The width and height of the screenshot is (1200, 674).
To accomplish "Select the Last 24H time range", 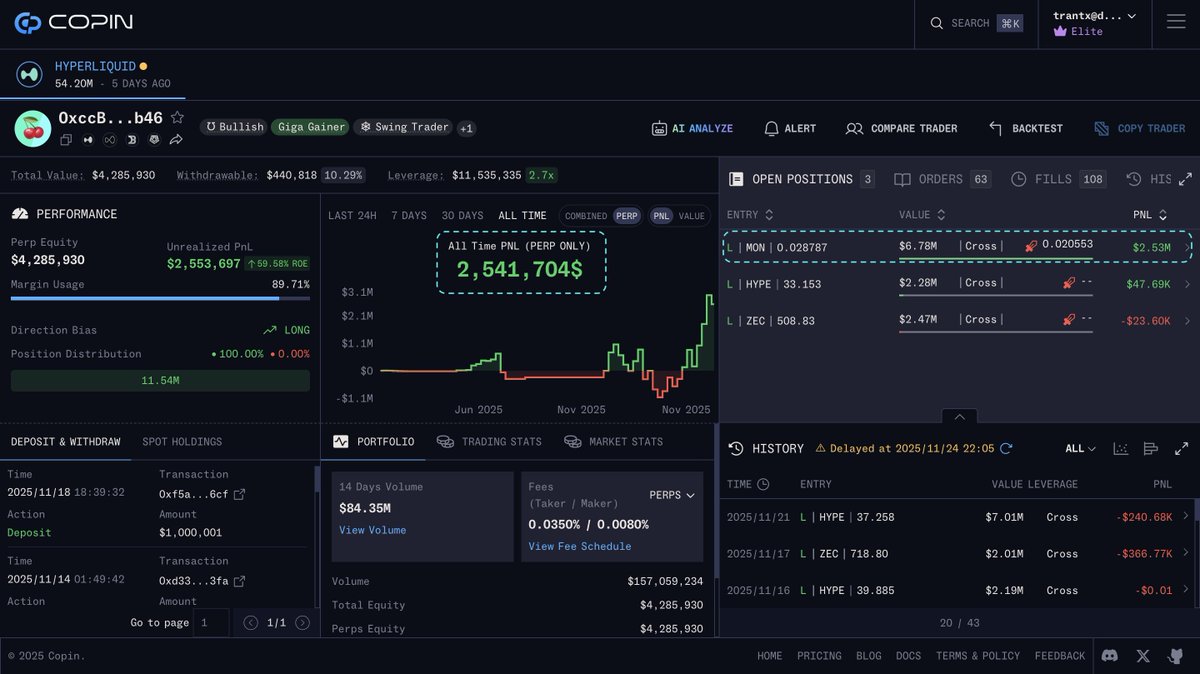I will pyautogui.click(x=352, y=215).
